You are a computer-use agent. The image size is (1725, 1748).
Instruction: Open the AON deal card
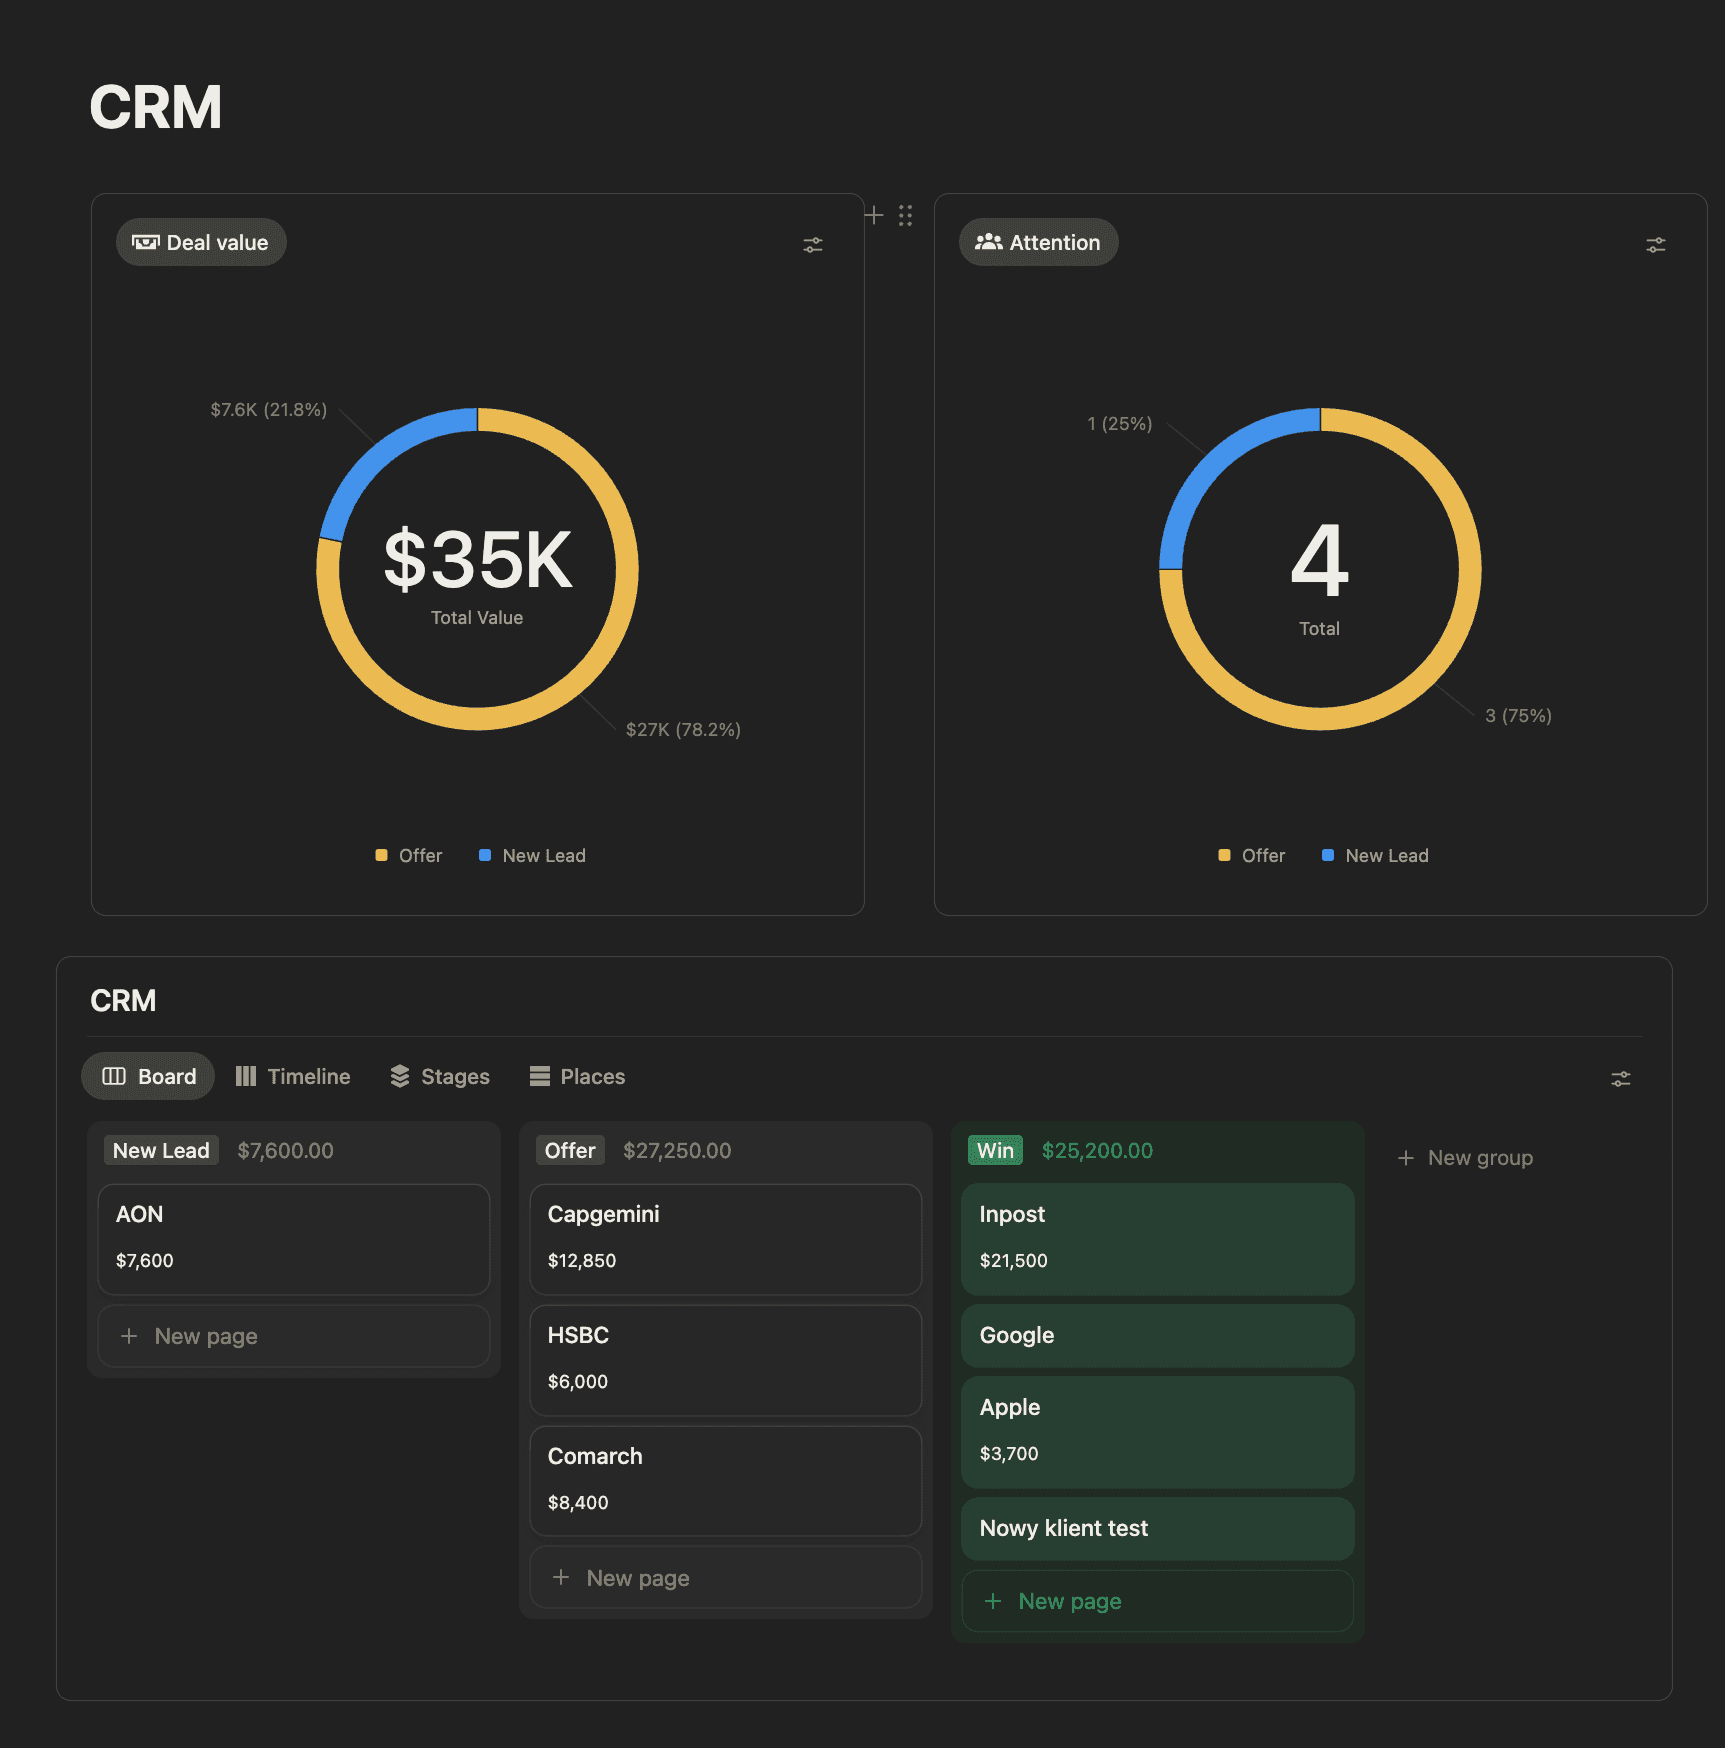click(x=294, y=1239)
